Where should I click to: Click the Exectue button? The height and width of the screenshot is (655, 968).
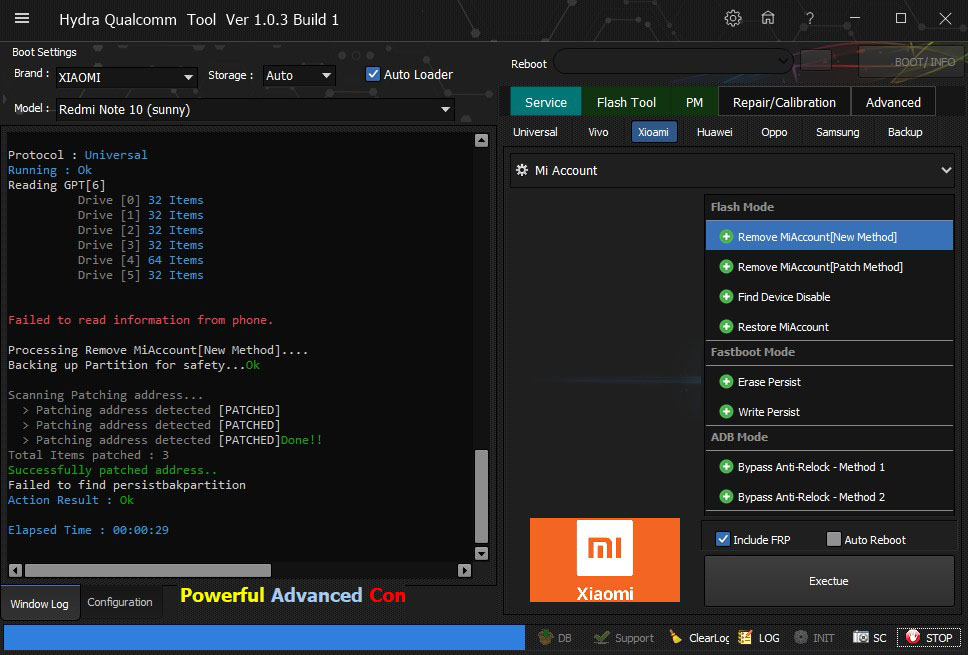(x=828, y=581)
